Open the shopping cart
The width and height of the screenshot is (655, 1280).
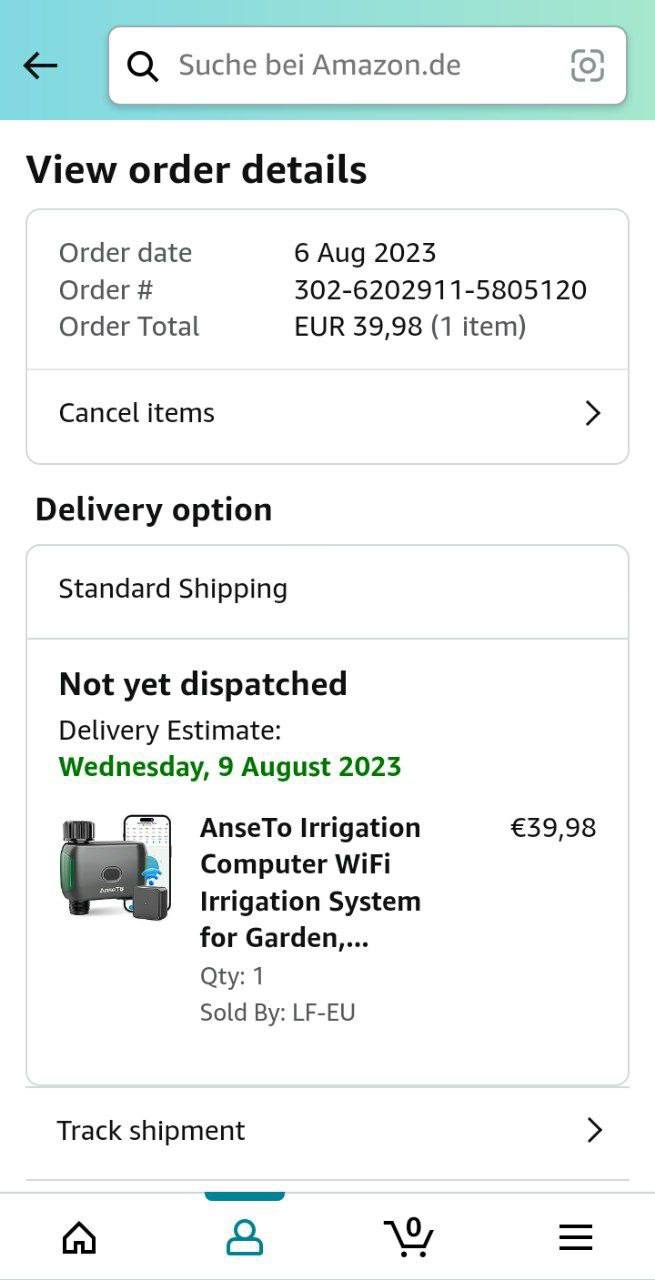point(409,1237)
